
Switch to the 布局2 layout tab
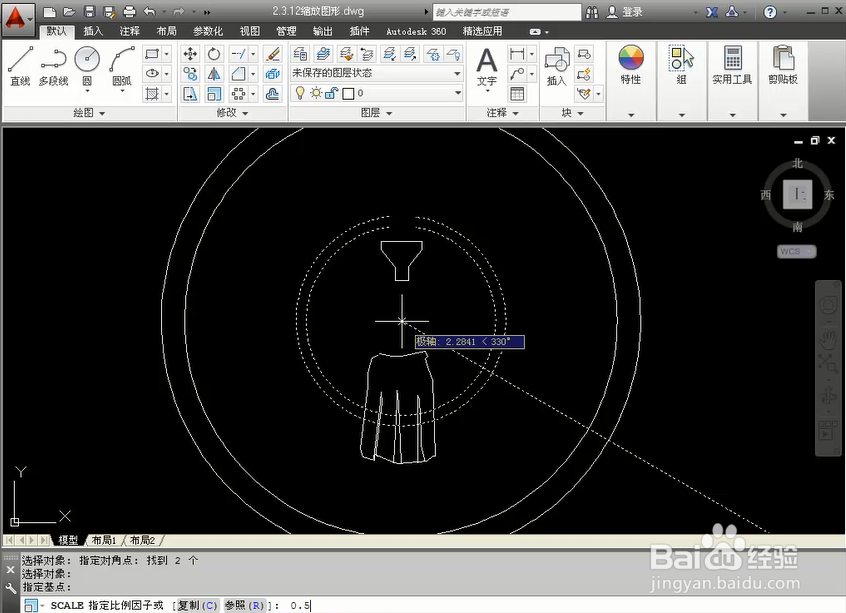(x=142, y=540)
